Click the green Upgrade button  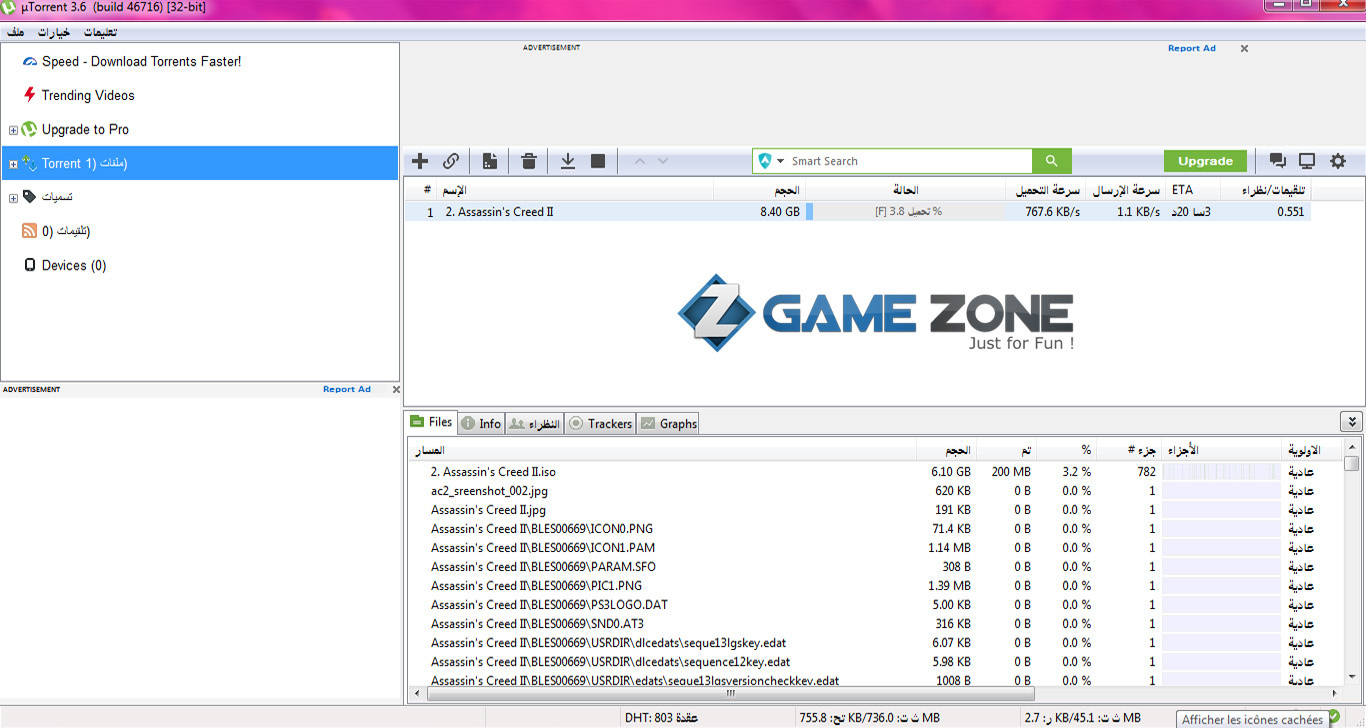point(1205,161)
